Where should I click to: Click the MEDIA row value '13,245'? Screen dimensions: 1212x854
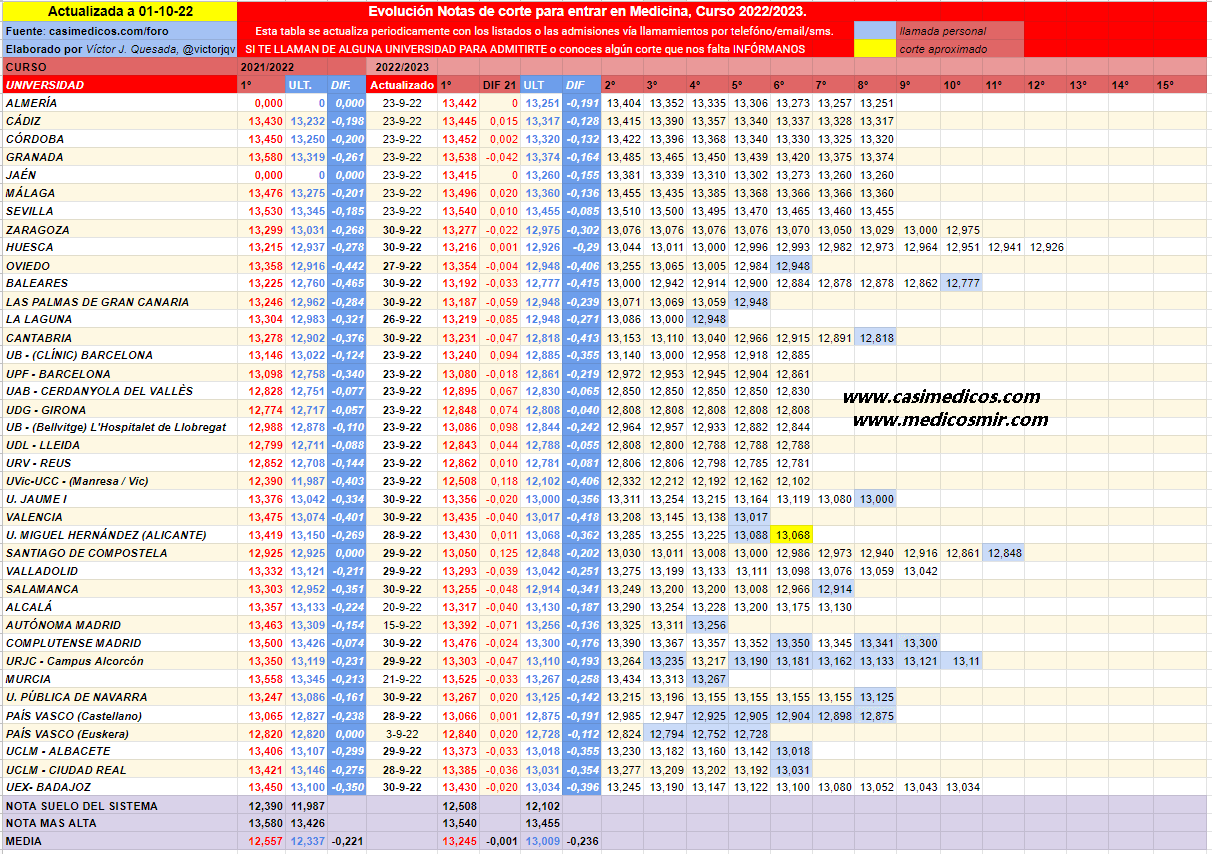point(459,841)
